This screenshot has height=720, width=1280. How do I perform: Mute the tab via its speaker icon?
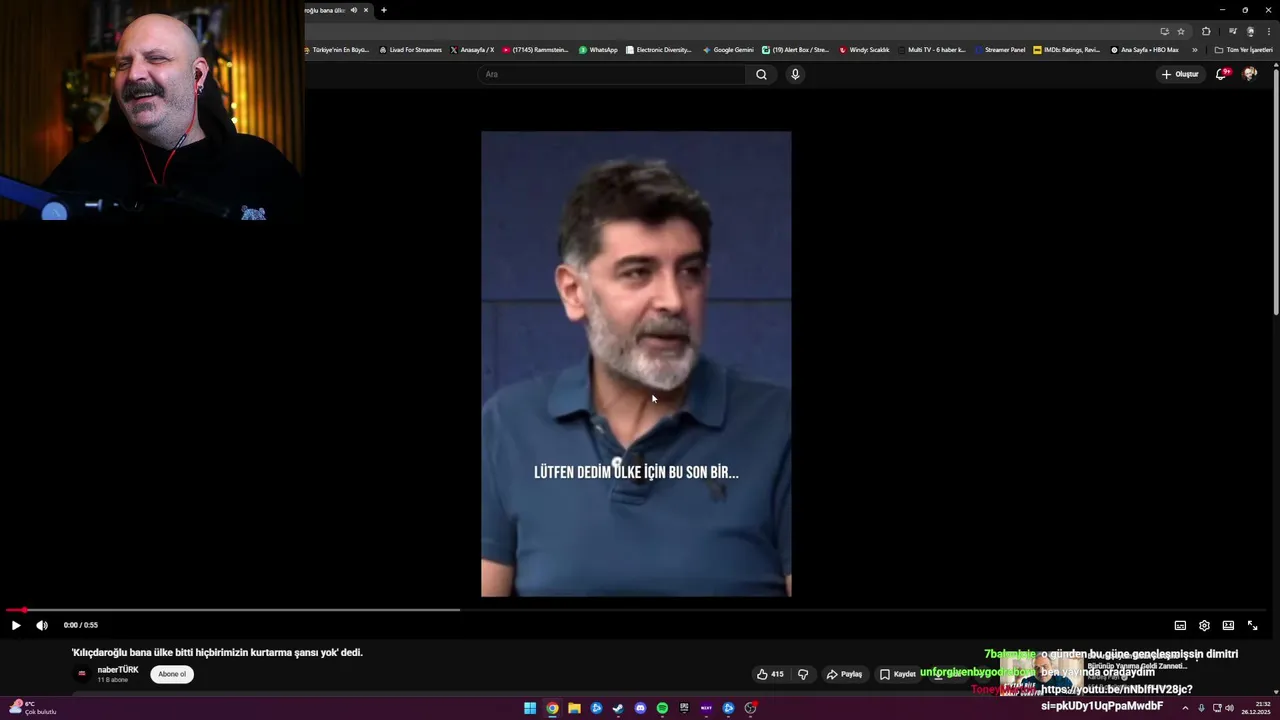point(353,10)
